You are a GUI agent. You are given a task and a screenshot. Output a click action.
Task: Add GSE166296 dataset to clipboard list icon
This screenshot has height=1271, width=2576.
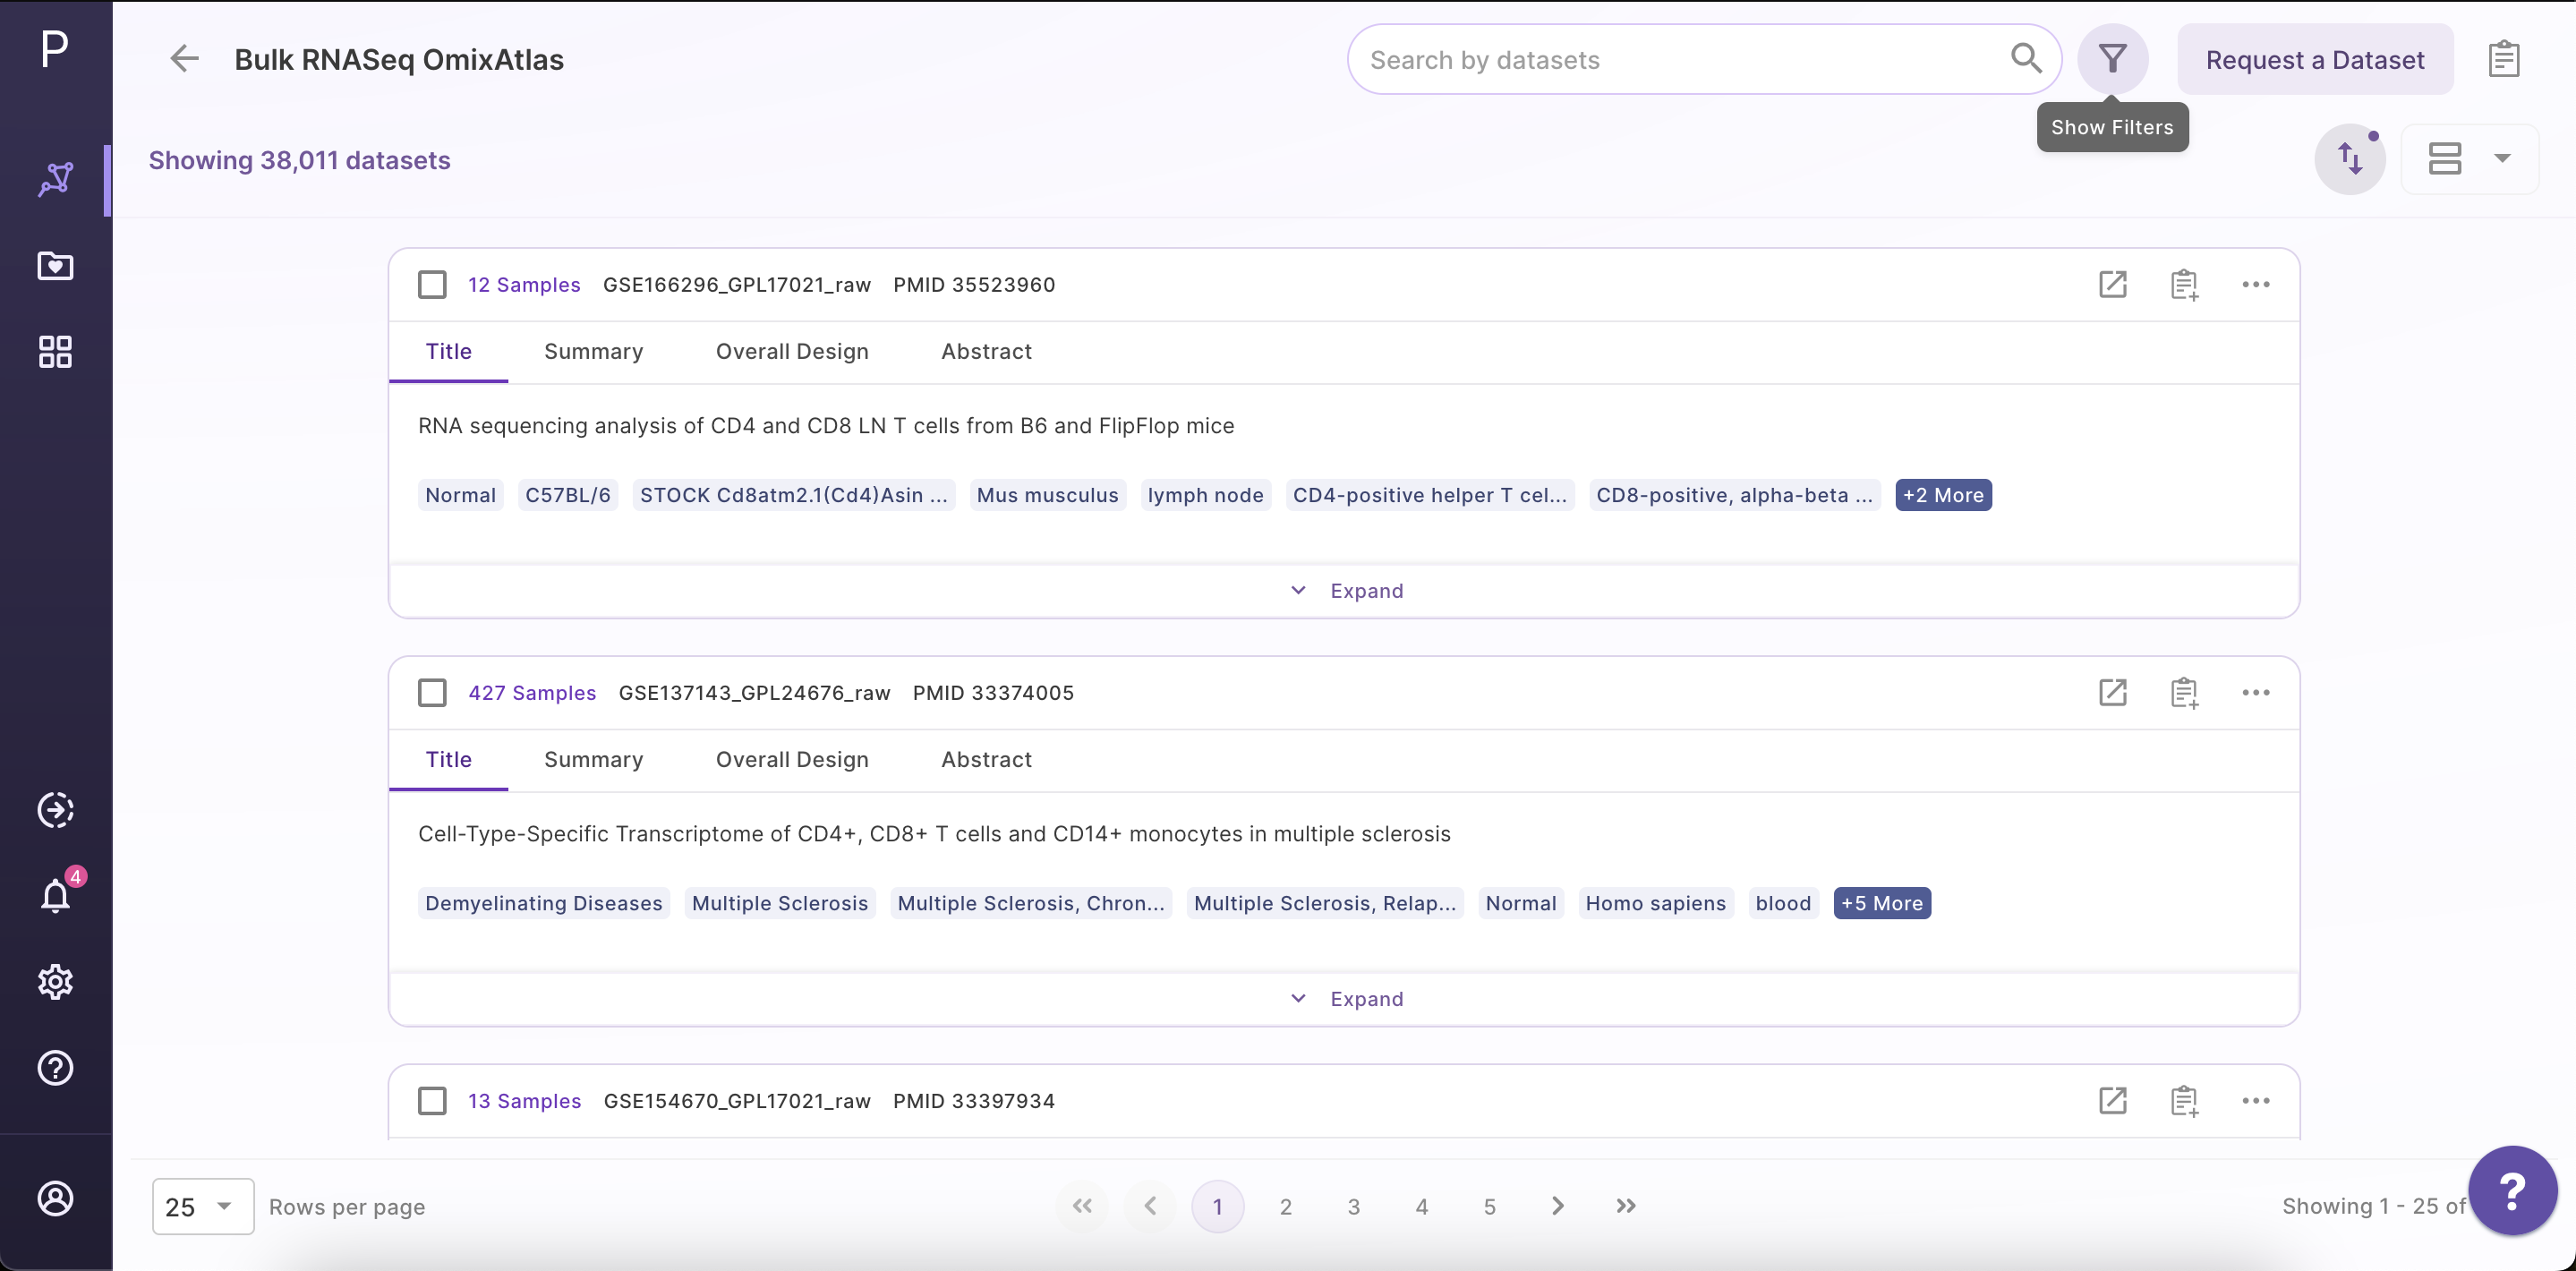pyautogui.click(x=2184, y=284)
